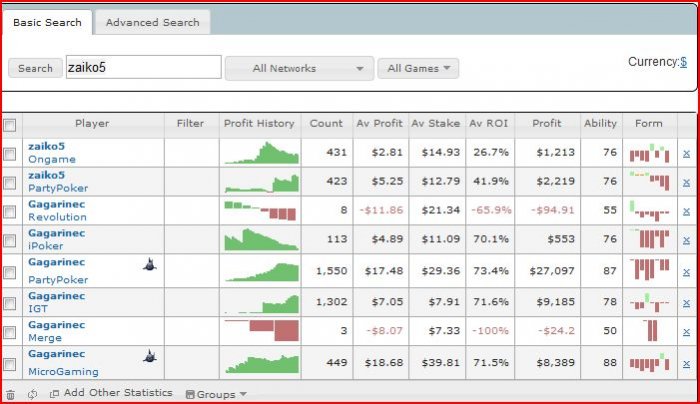Change currency via the $ link
Screen dimensions: 700x404
click(x=683, y=62)
